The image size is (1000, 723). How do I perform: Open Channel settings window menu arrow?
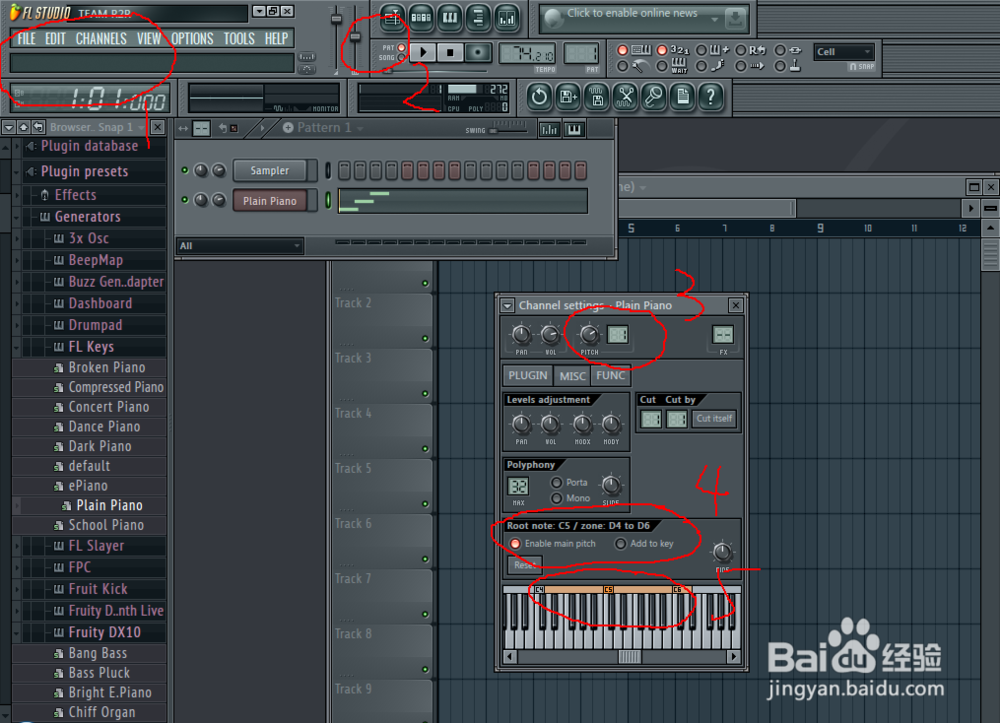click(508, 305)
